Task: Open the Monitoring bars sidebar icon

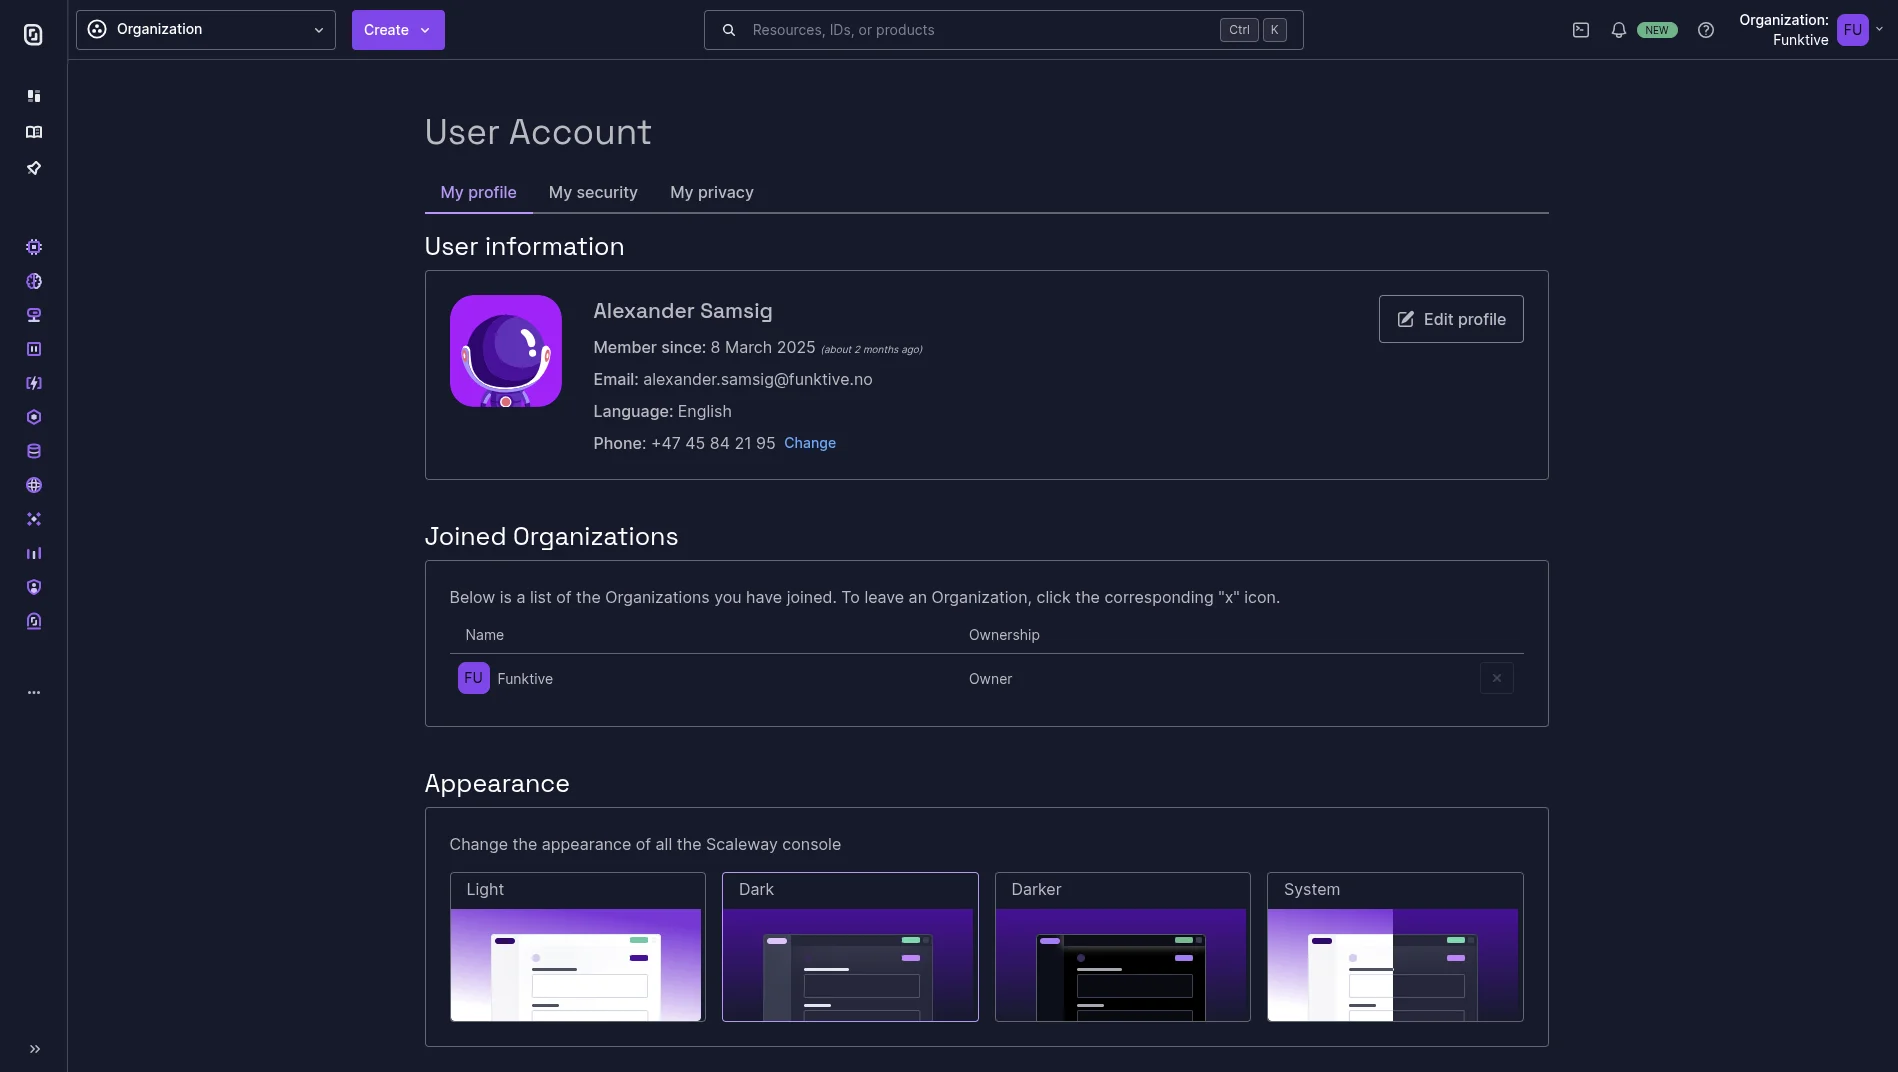Action: coord(34,553)
